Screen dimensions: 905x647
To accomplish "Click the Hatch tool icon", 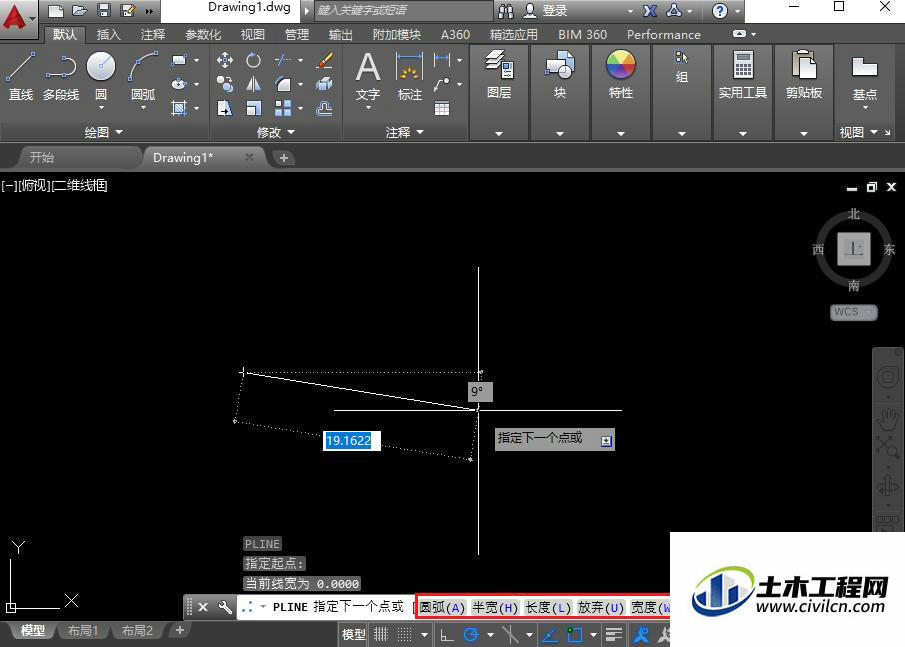I will coord(179,108).
